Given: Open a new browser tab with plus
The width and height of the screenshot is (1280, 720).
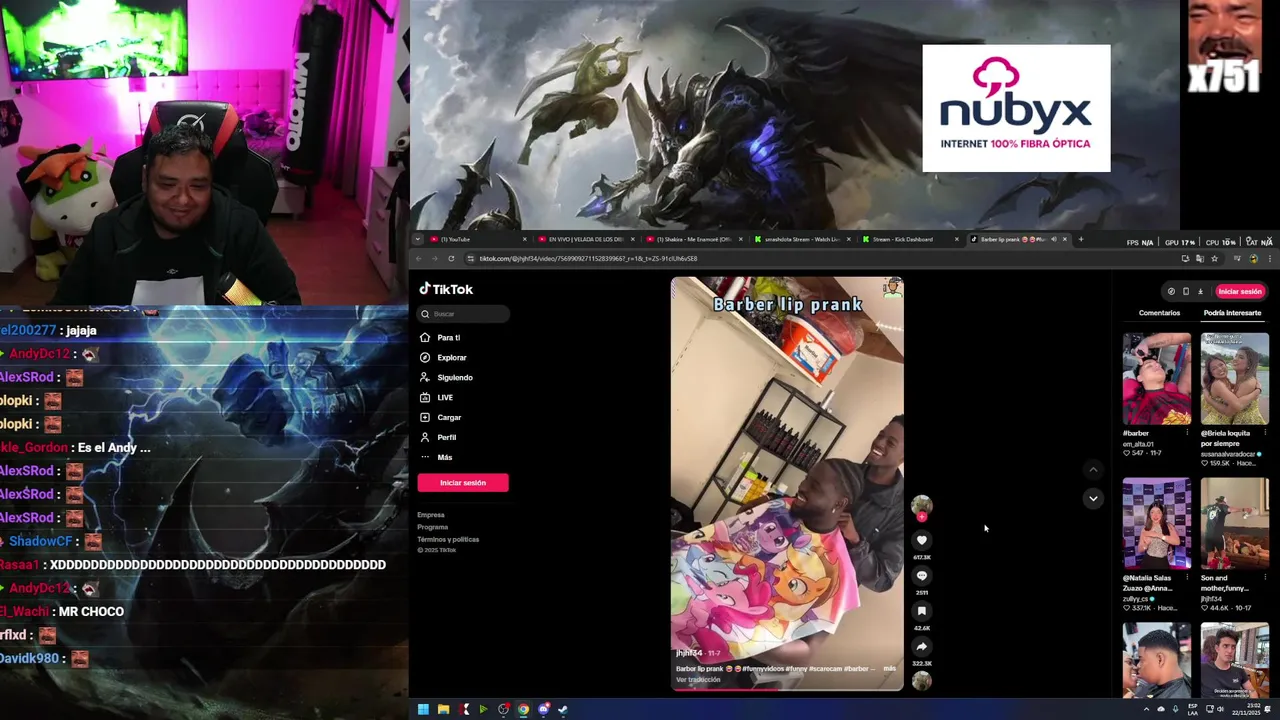Looking at the screenshot, I should point(1080,239).
